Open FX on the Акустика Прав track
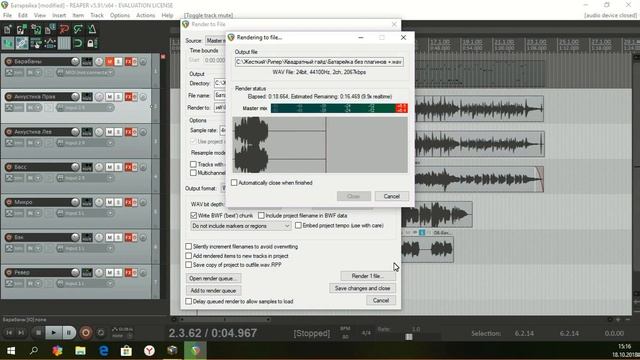The height and width of the screenshot is (360, 640). tap(129, 97)
